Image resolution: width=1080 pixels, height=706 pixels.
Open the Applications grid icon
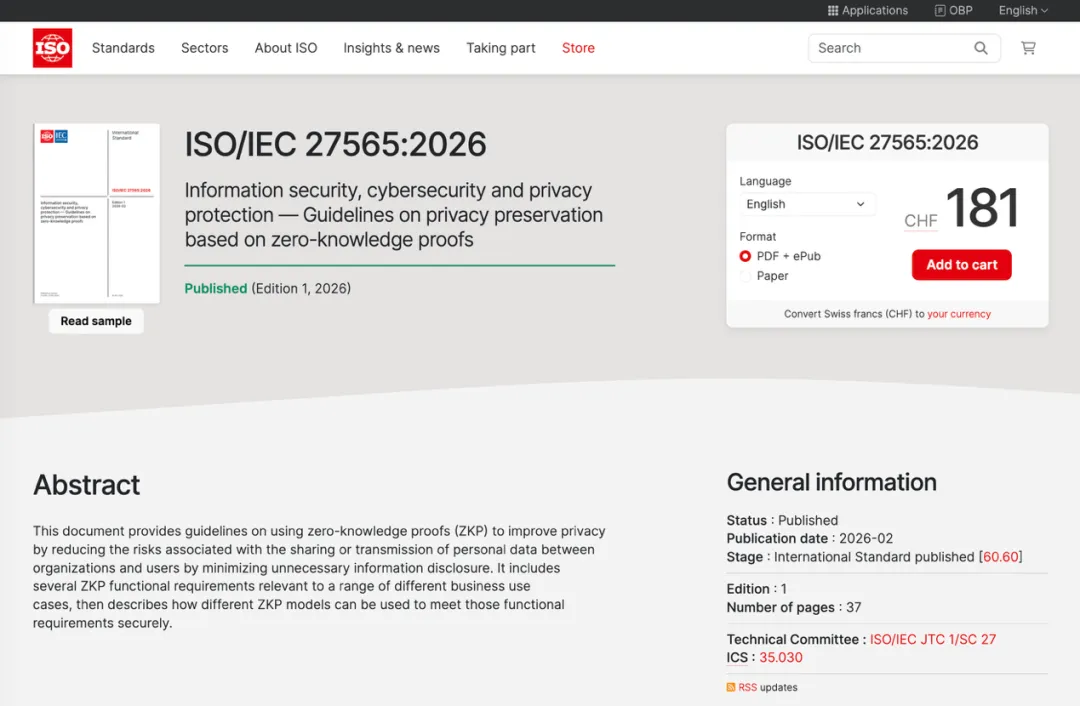click(833, 11)
